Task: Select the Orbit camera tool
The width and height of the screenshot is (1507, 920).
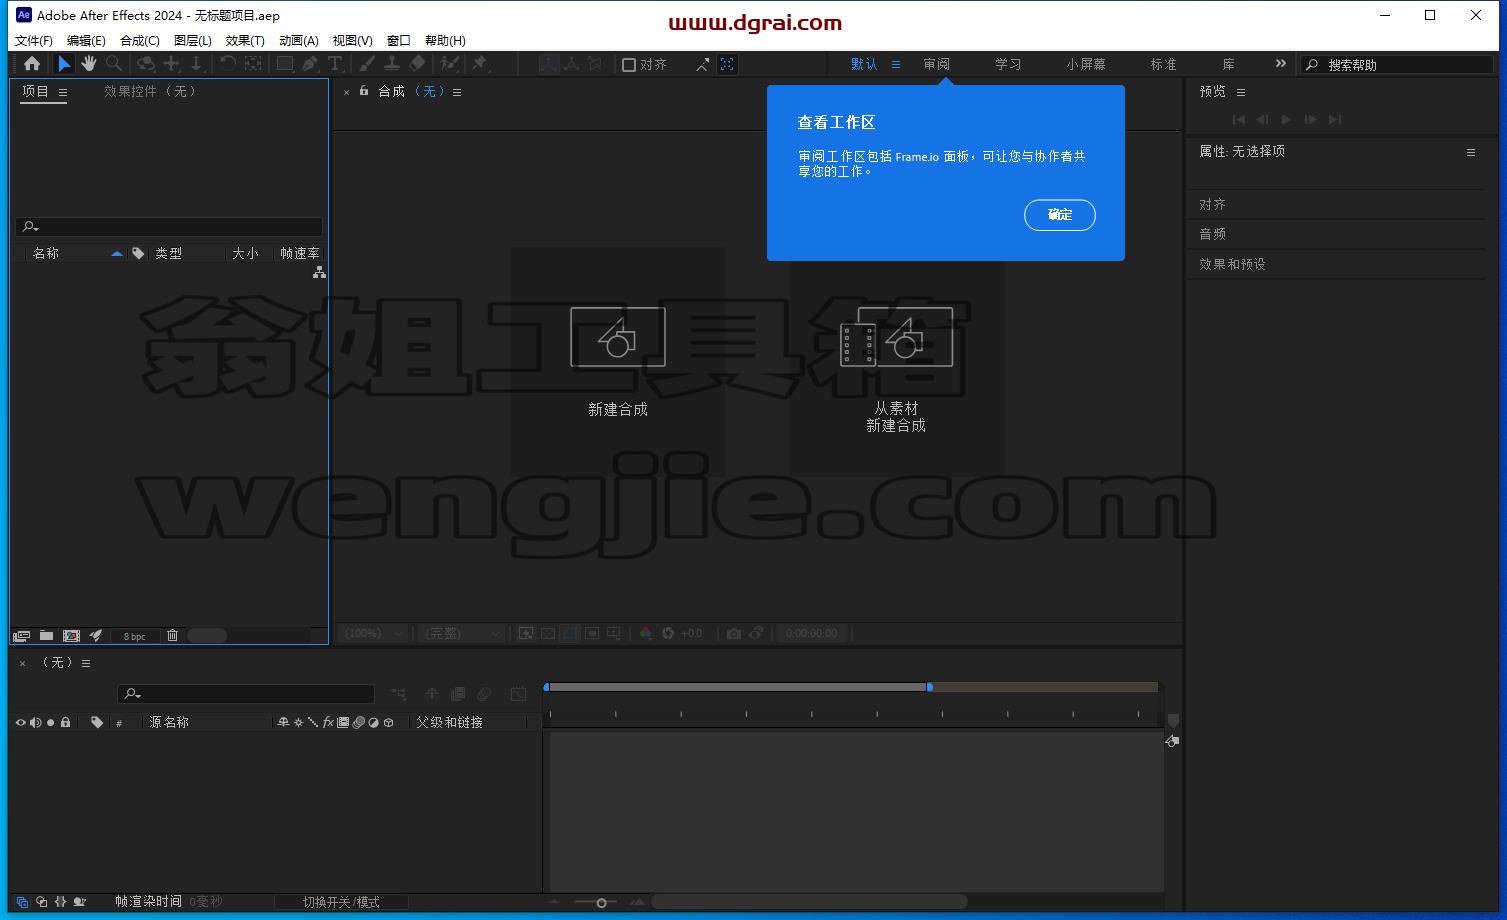Action: [x=146, y=64]
